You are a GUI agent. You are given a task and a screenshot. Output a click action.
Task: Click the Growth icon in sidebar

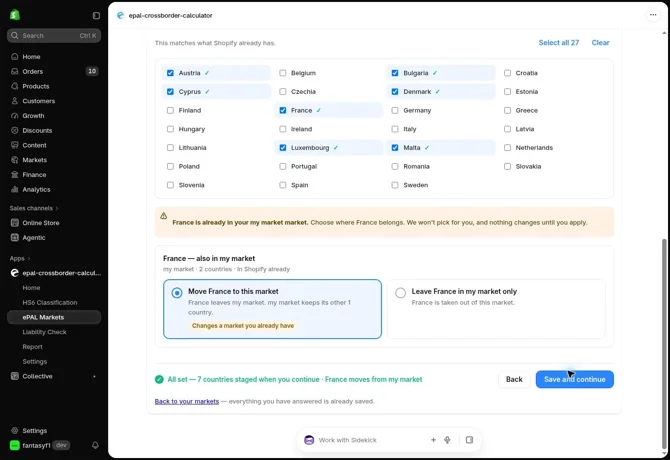click(15, 115)
